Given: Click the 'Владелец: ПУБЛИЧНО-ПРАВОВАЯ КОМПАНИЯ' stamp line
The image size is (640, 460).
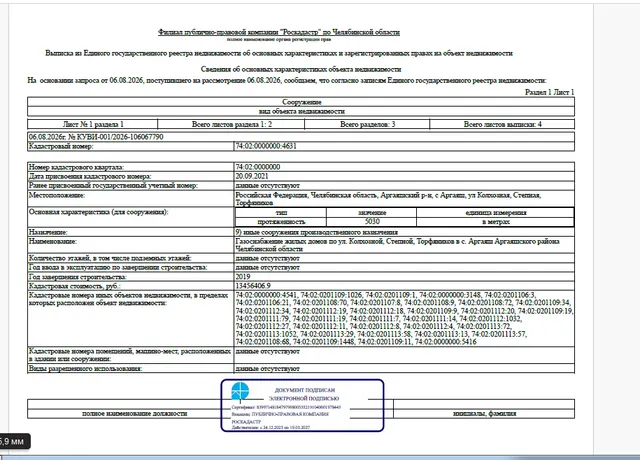Looking at the screenshot, I should (280, 414).
